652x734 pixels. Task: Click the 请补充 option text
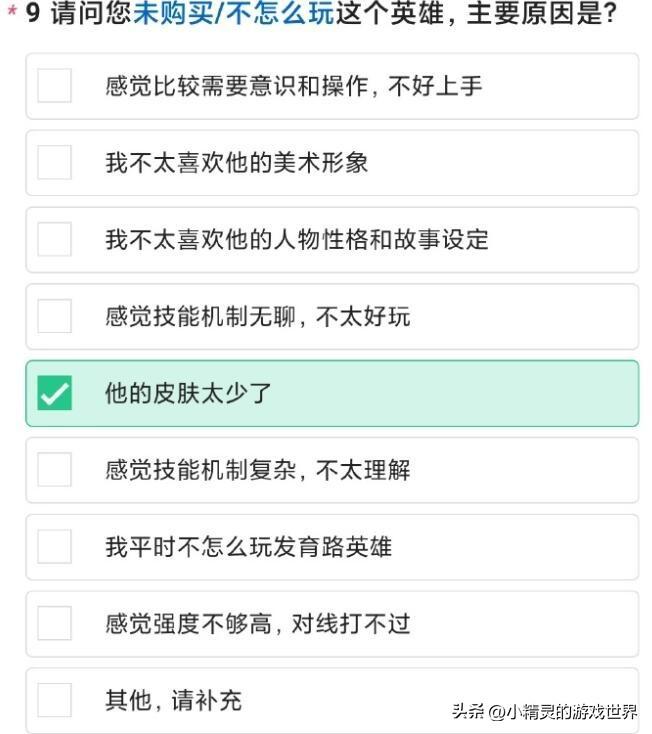206,700
